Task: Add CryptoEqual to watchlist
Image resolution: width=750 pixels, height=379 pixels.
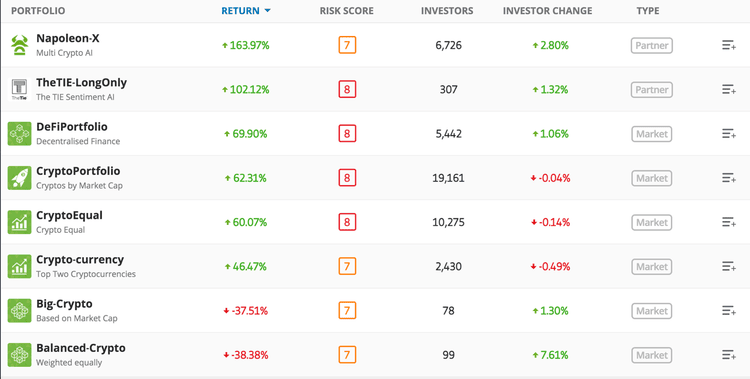Action: (728, 223)
